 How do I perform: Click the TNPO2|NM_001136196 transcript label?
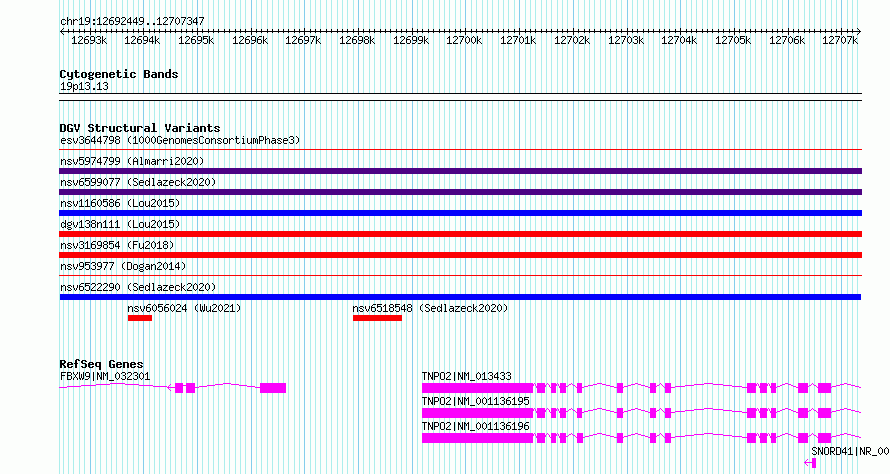click(x=476, y=426)
